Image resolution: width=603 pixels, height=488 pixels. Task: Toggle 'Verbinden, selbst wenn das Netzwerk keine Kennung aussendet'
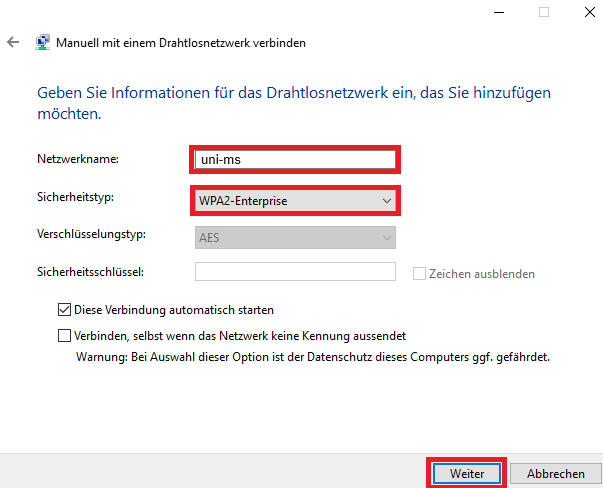pos(66,336)
